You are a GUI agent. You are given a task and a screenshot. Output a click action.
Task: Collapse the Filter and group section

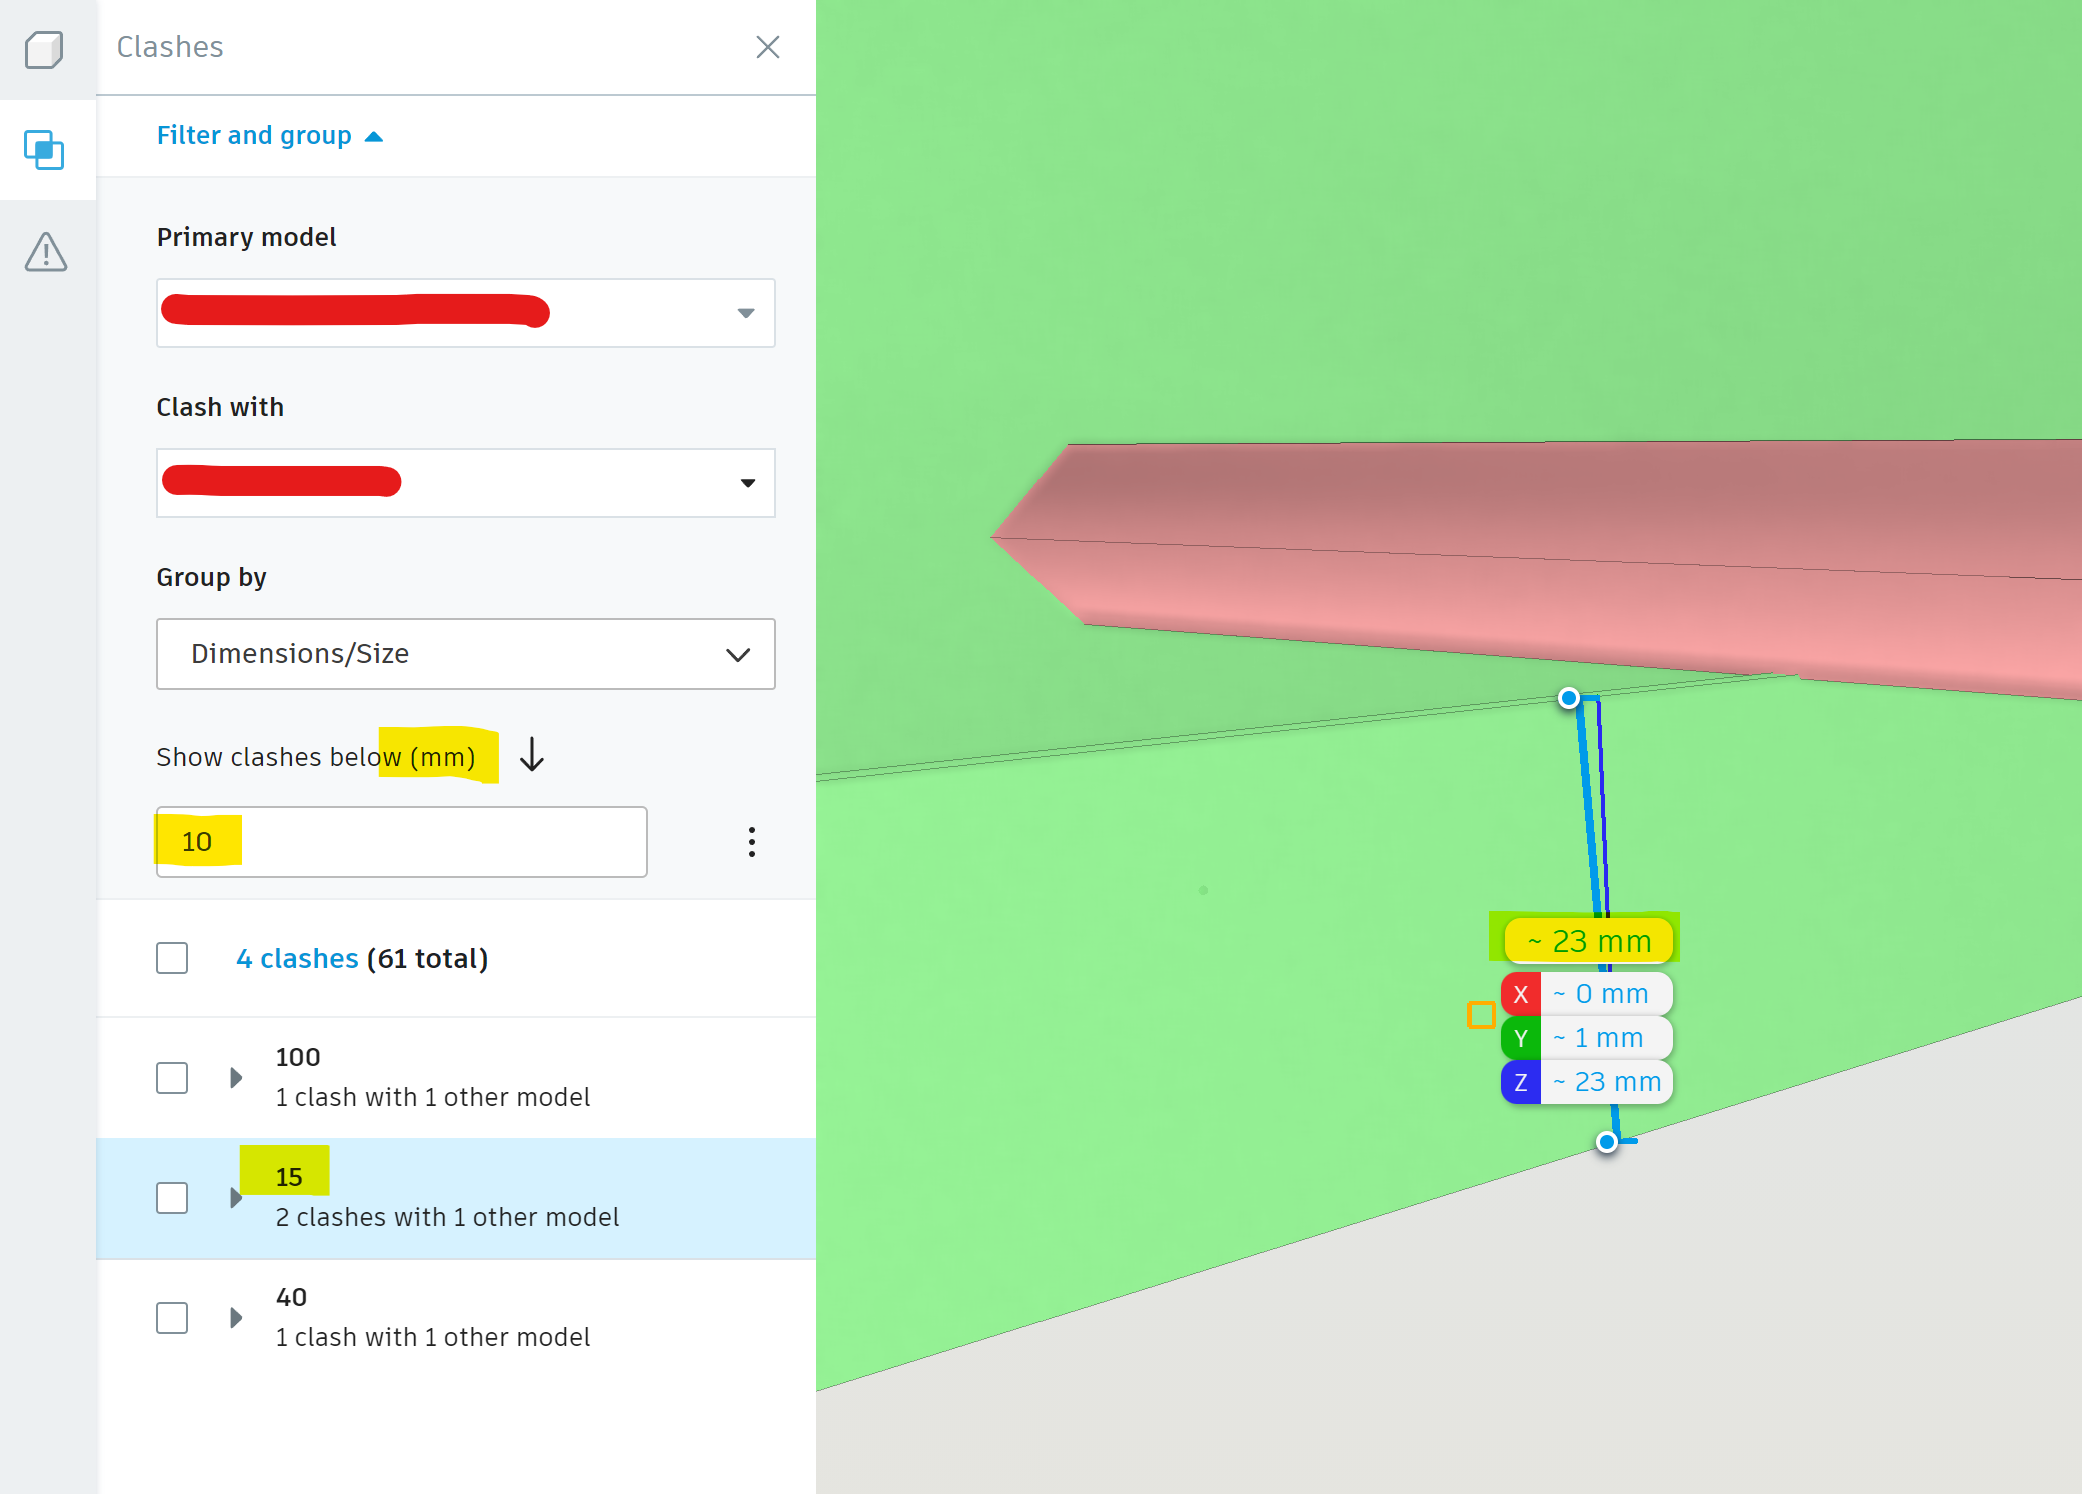(375, 135)
